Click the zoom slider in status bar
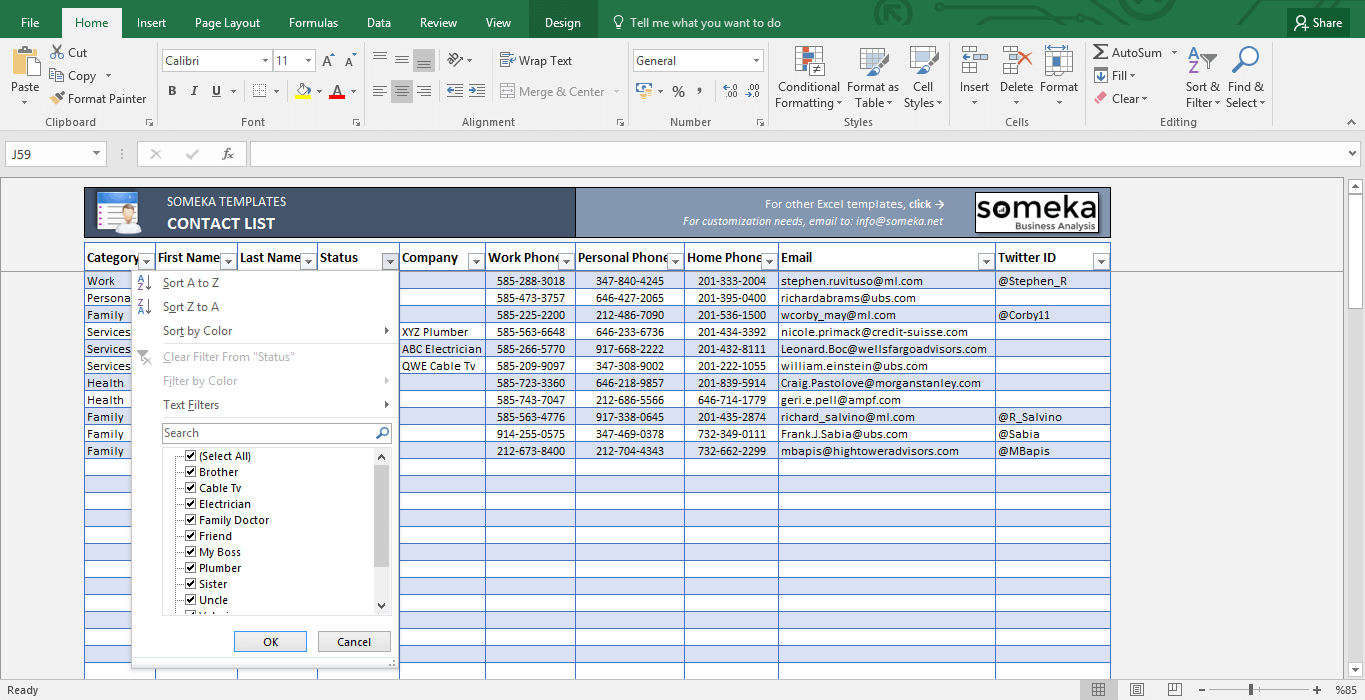The image size is (1365, 700). pyautogui.click(x=1250, y=690)
